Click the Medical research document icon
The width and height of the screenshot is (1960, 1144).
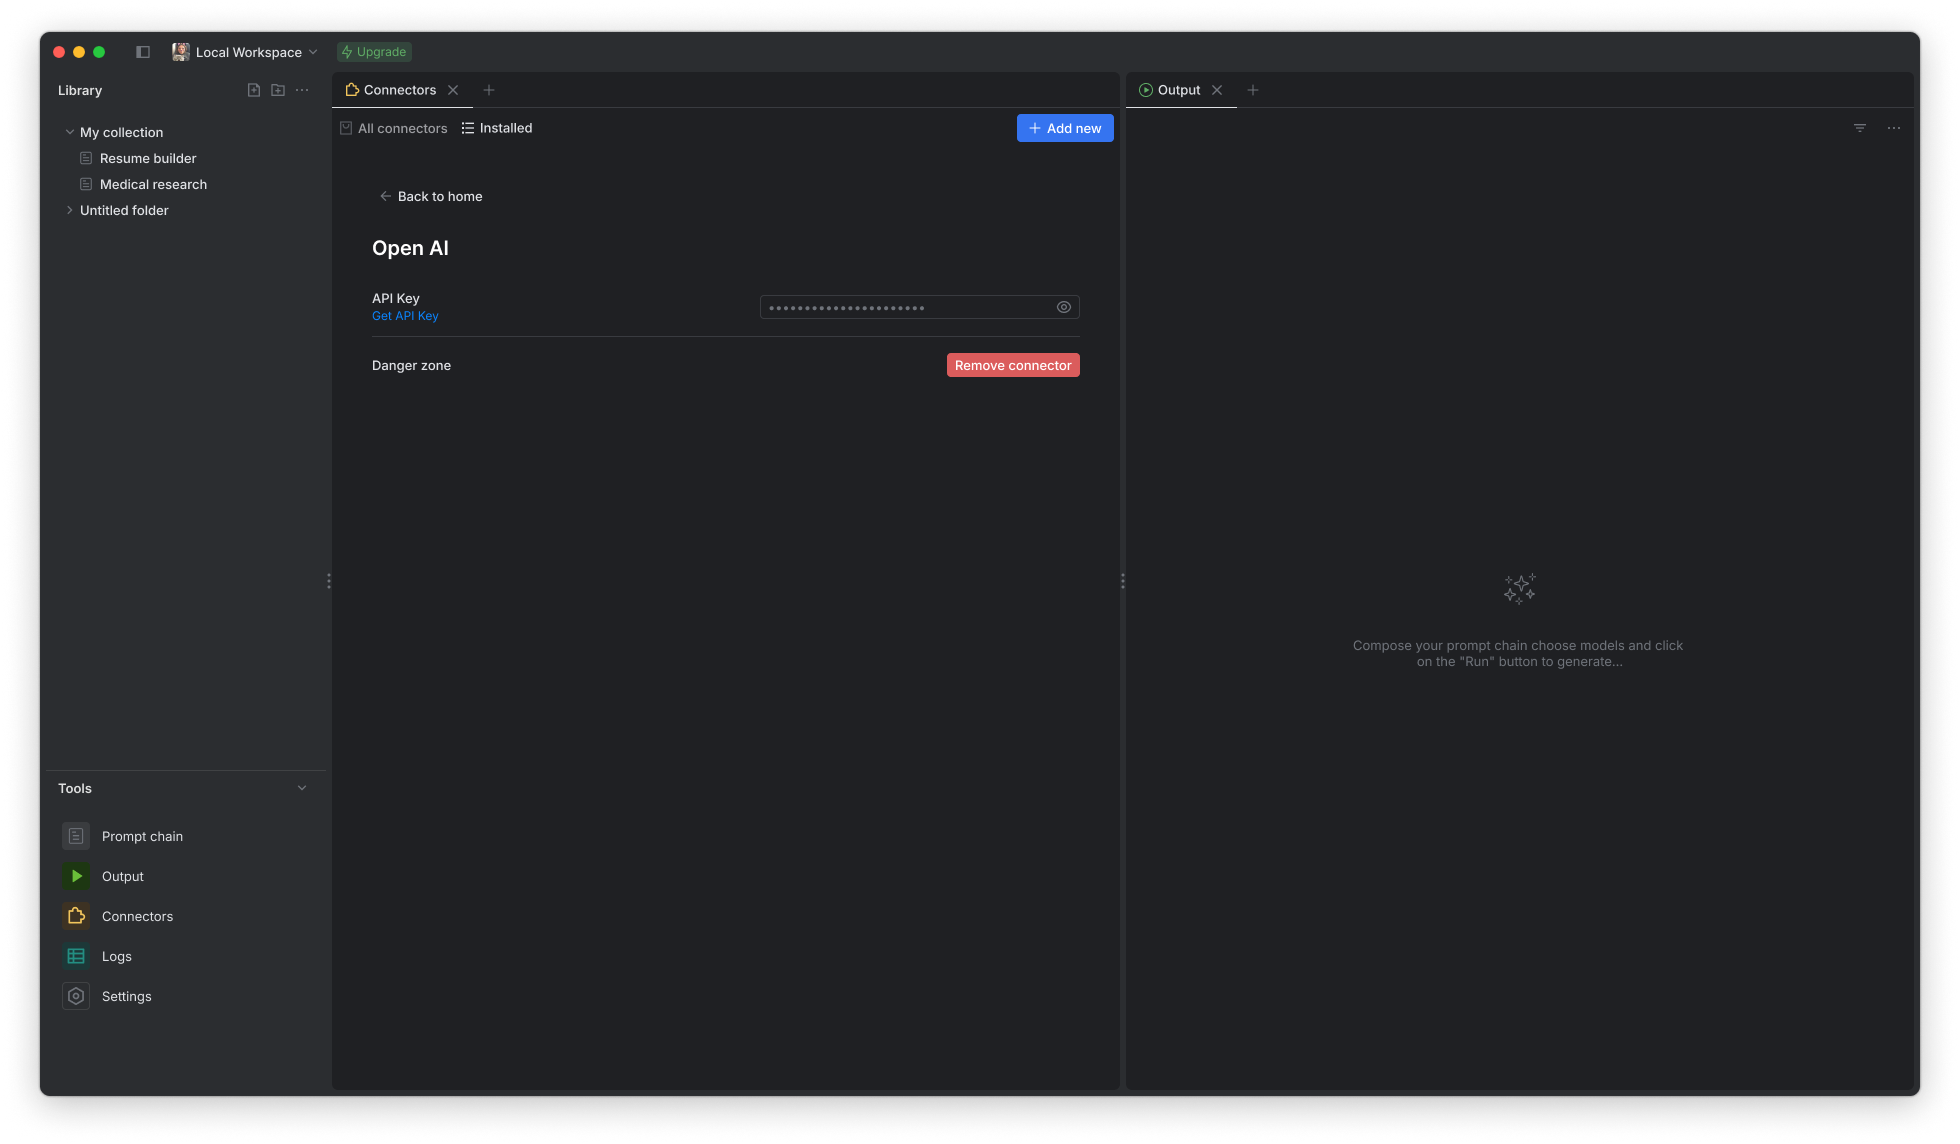click(86, 184)
